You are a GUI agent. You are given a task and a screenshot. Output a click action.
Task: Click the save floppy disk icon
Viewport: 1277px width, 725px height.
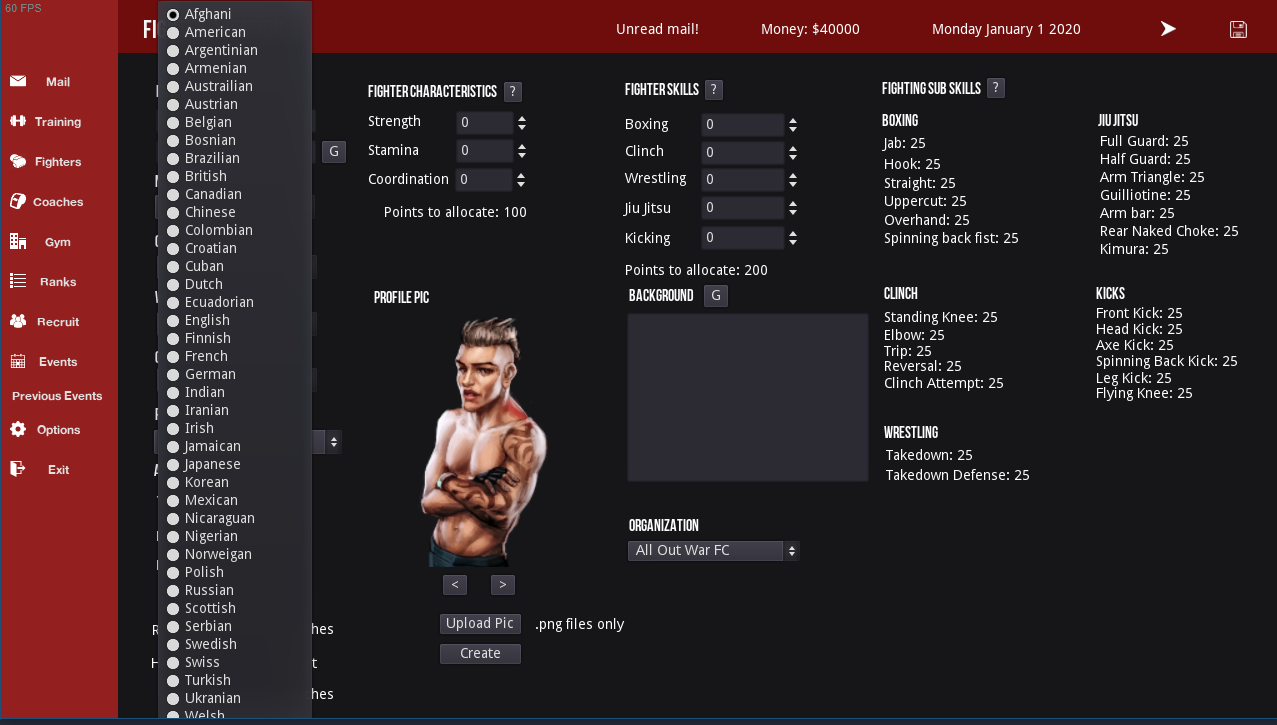[x=1238, y=29]
